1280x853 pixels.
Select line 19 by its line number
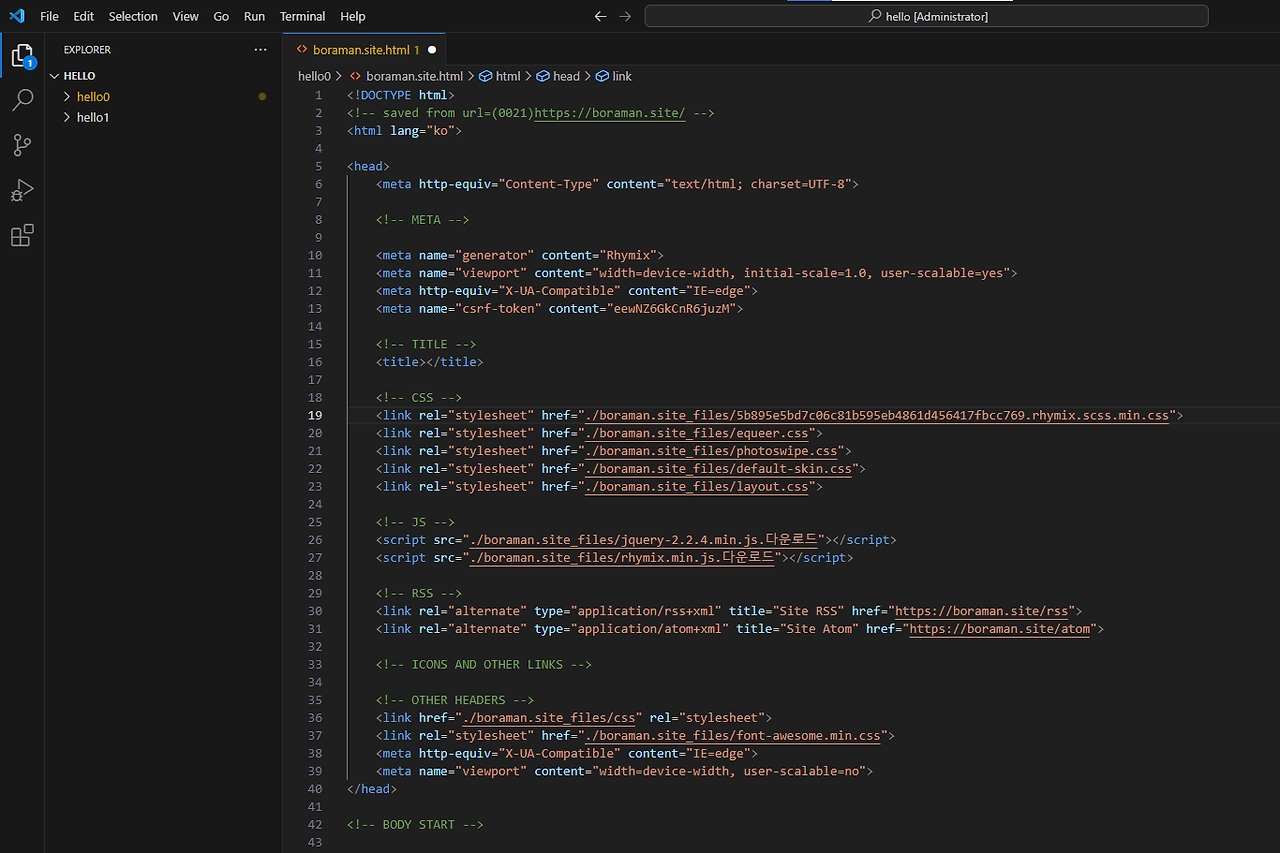315,415
